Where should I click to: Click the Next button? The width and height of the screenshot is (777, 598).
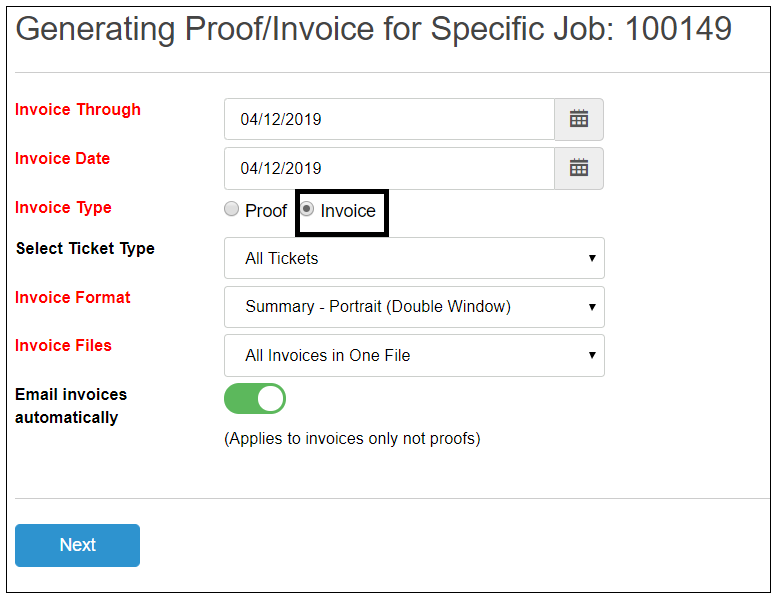tap(77, 545)
